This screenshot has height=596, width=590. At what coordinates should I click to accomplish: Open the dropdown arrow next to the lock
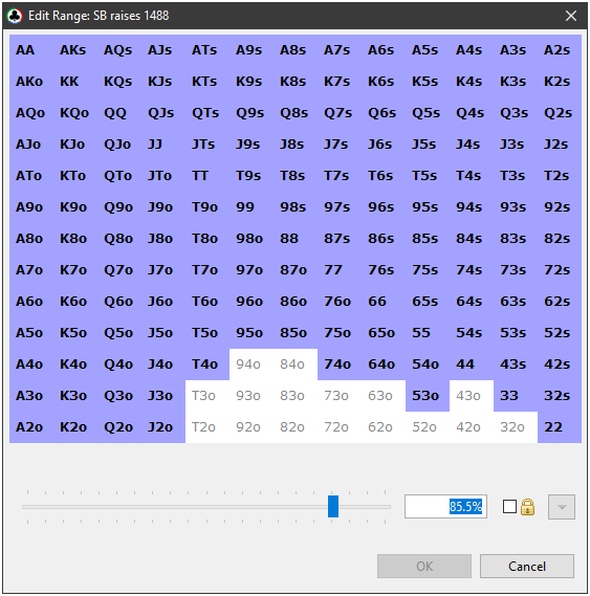point(561,507)
